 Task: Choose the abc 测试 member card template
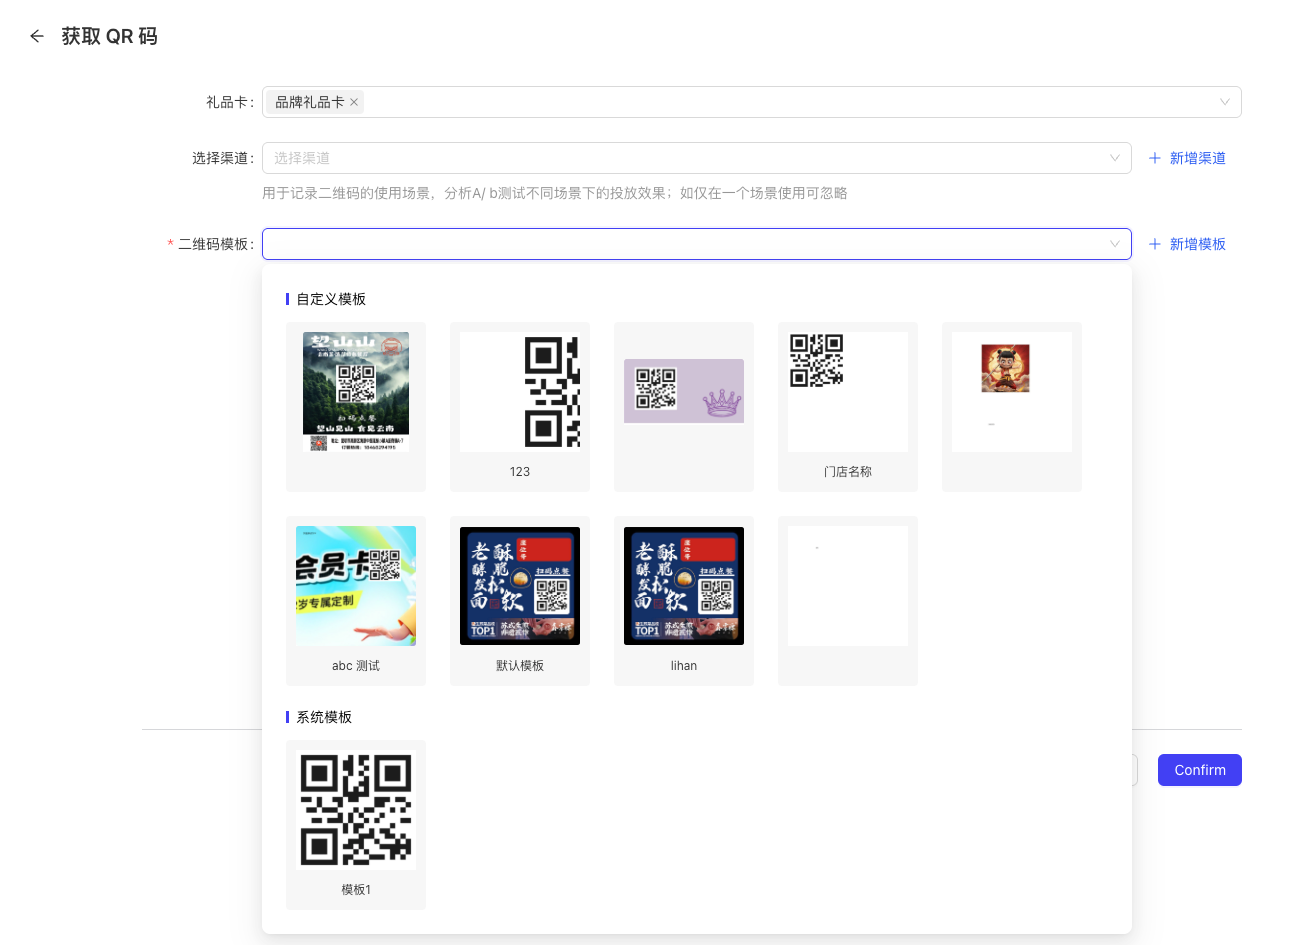pyautogui.click(x=356, y=586)
